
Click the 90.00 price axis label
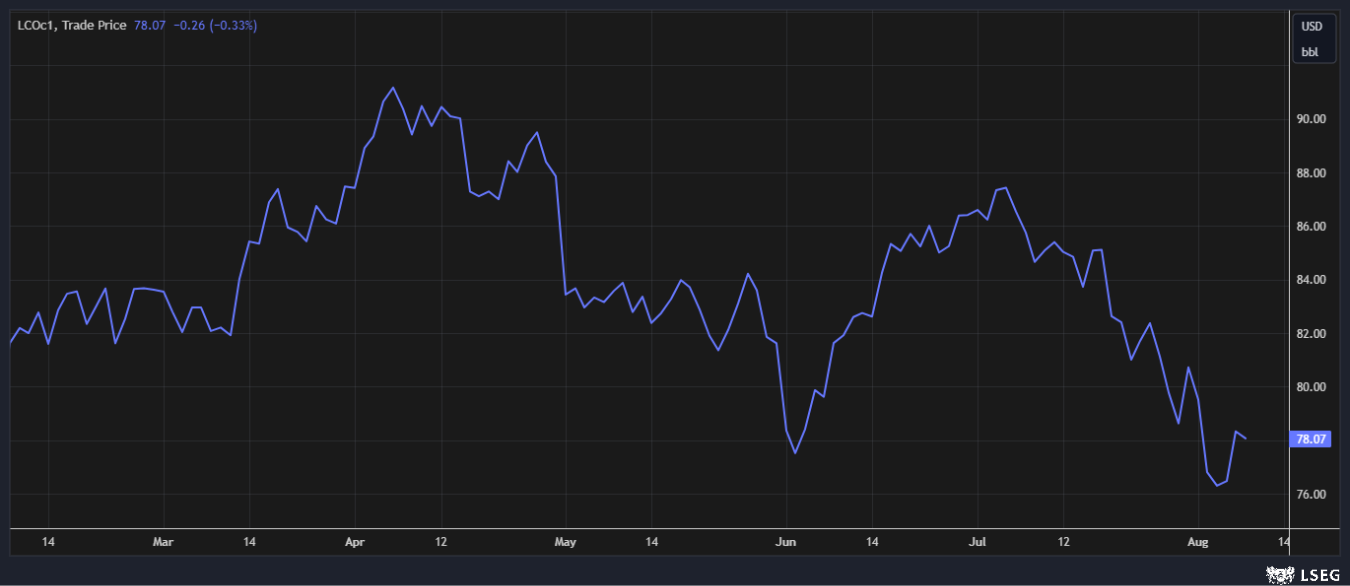pos(1311,119)
